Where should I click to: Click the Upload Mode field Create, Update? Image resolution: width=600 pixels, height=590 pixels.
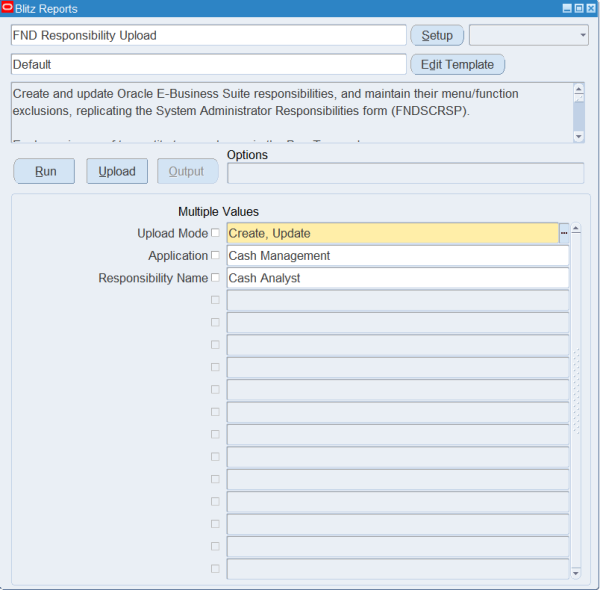pos(393,233)
